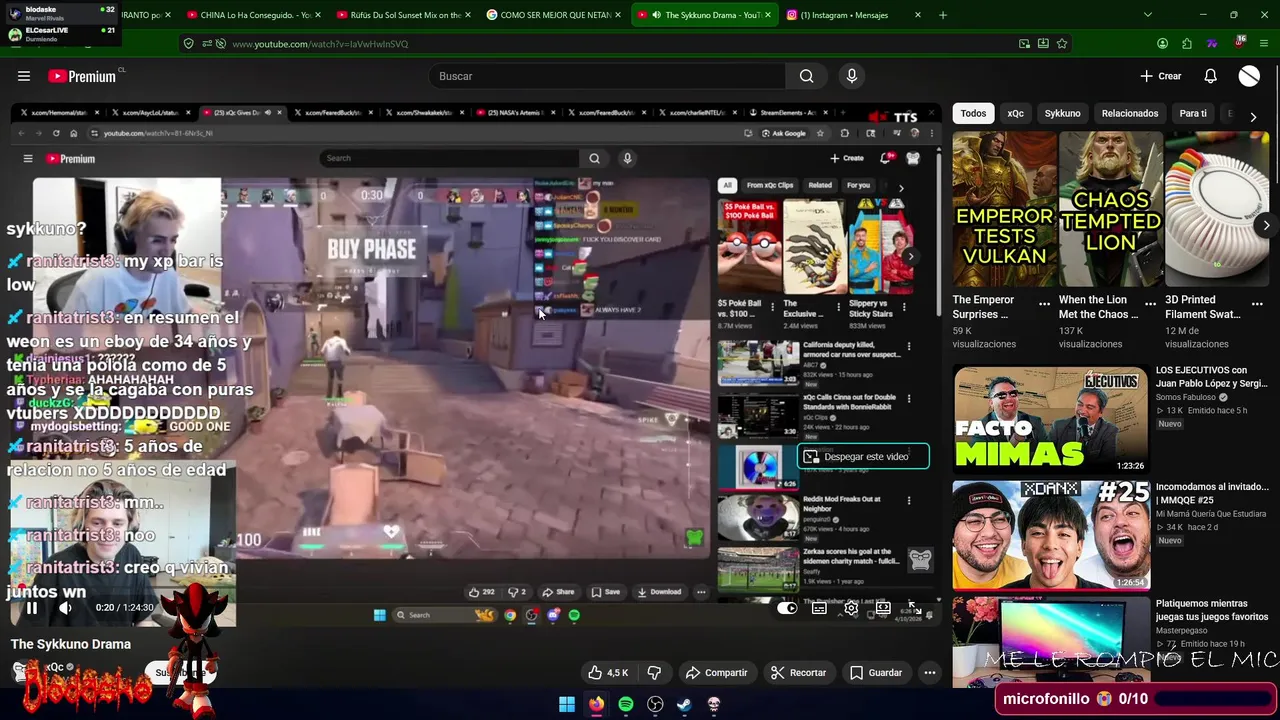
Task: Switch to the Instagram Mensajes tab
Action: pos(852,15)
